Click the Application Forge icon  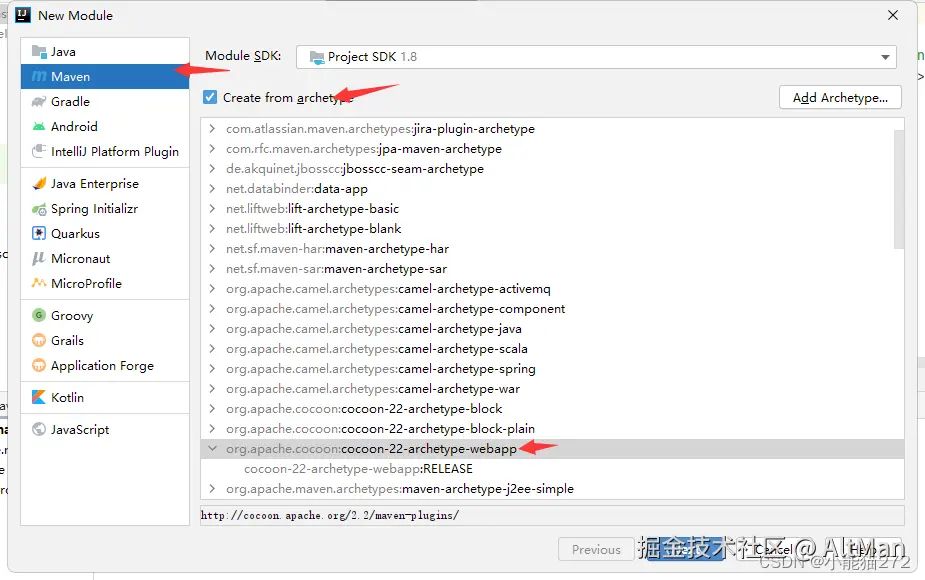coord(39,365)
